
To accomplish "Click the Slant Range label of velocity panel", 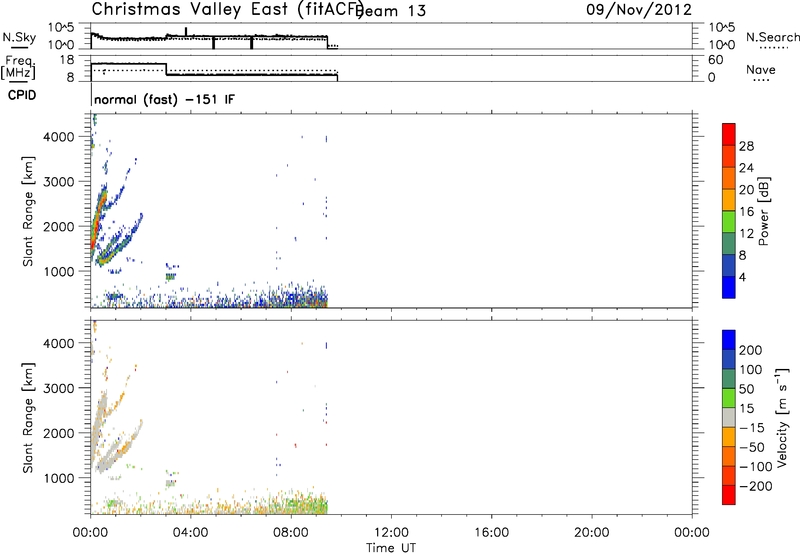I will tap(28, 417).
